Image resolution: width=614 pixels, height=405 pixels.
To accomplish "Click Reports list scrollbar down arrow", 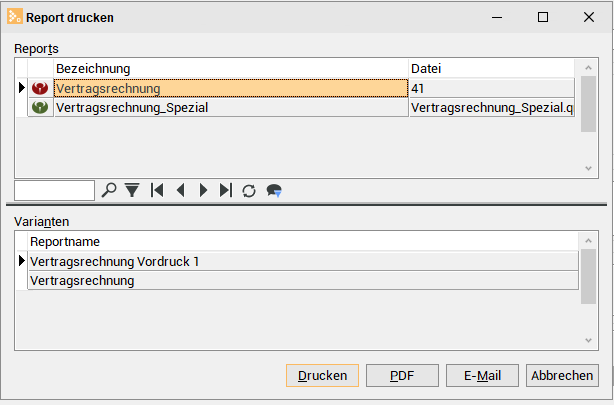I will (x=588, y=168).
